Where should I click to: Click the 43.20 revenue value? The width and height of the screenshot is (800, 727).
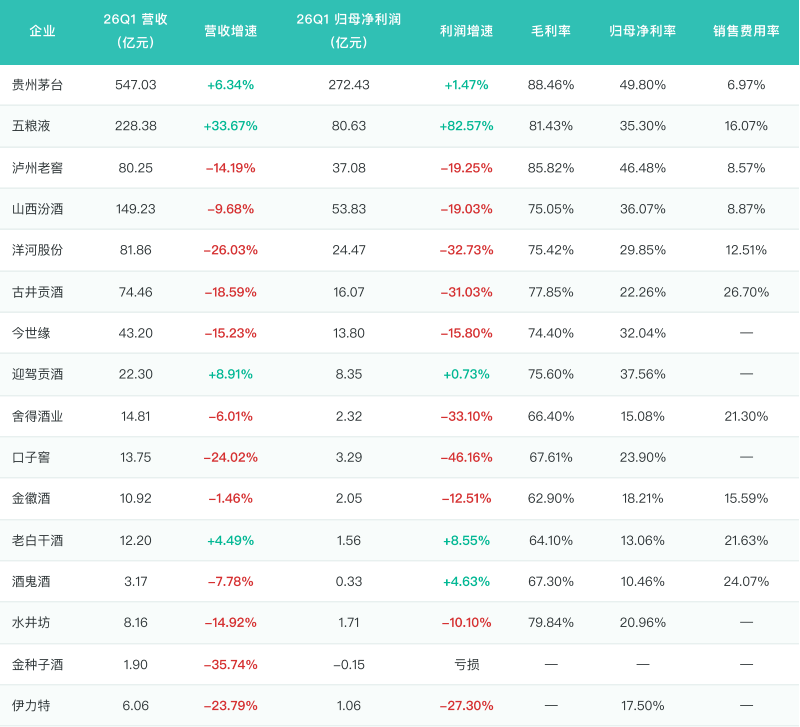136,333
